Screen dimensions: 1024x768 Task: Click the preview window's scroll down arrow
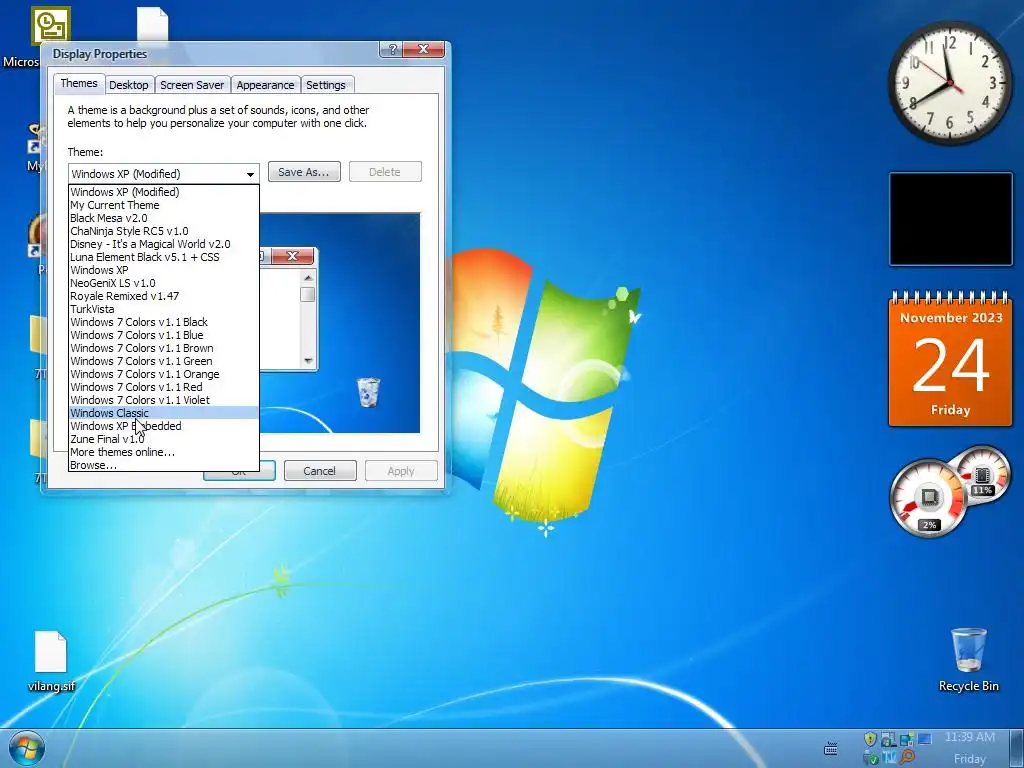(x=308, y=361)
